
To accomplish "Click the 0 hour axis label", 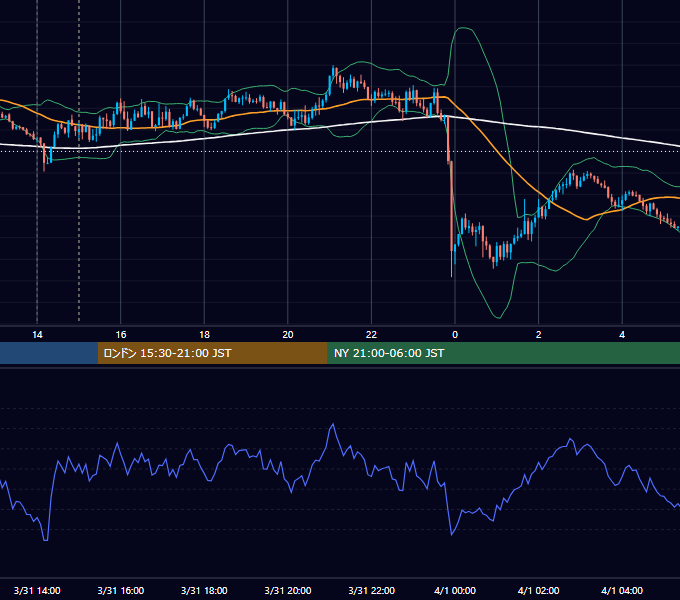I will [x=455, y=335].
